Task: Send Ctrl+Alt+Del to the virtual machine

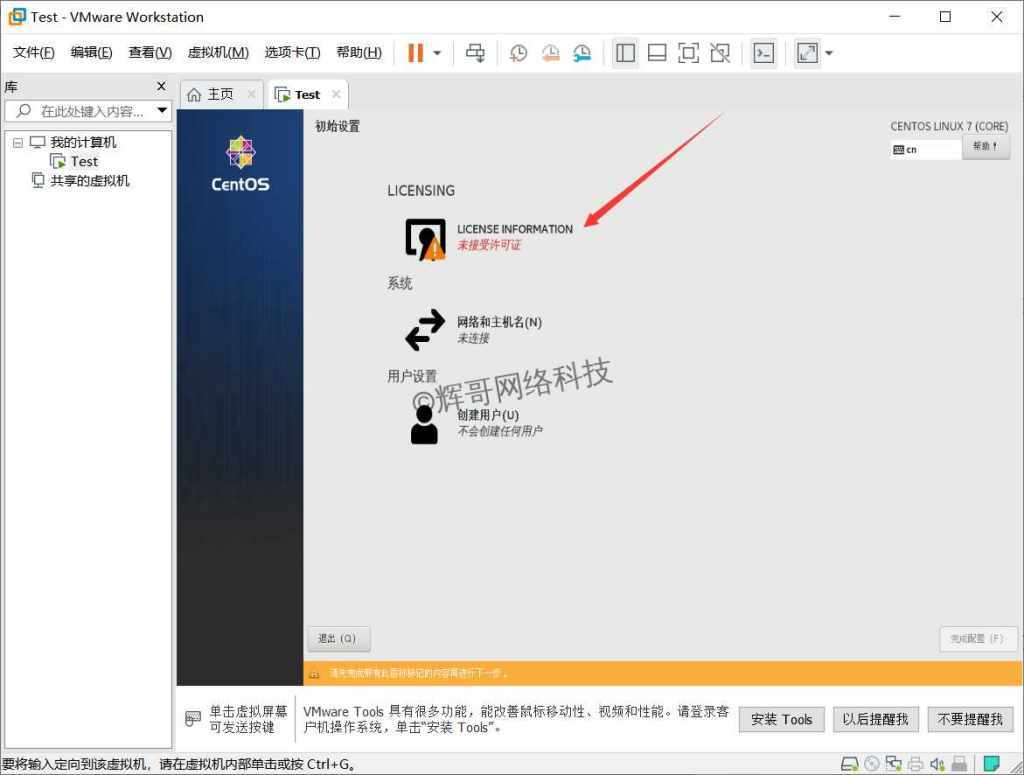Action: click(x=475, y=53)
